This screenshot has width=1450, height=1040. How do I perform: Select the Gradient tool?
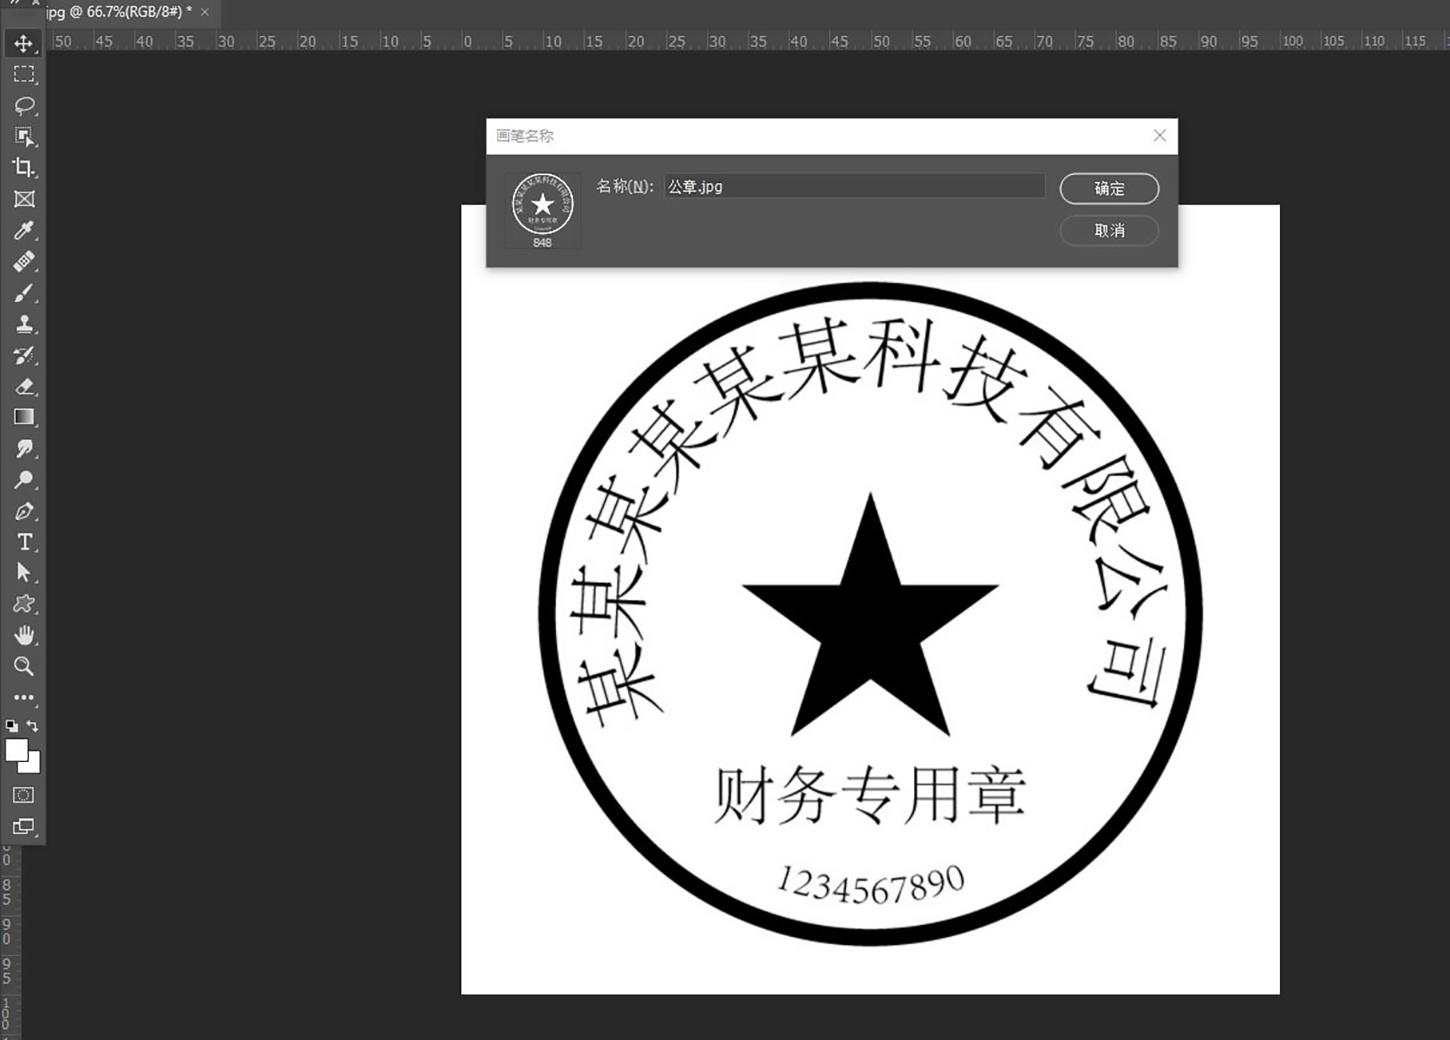click(x=24, y=417)
